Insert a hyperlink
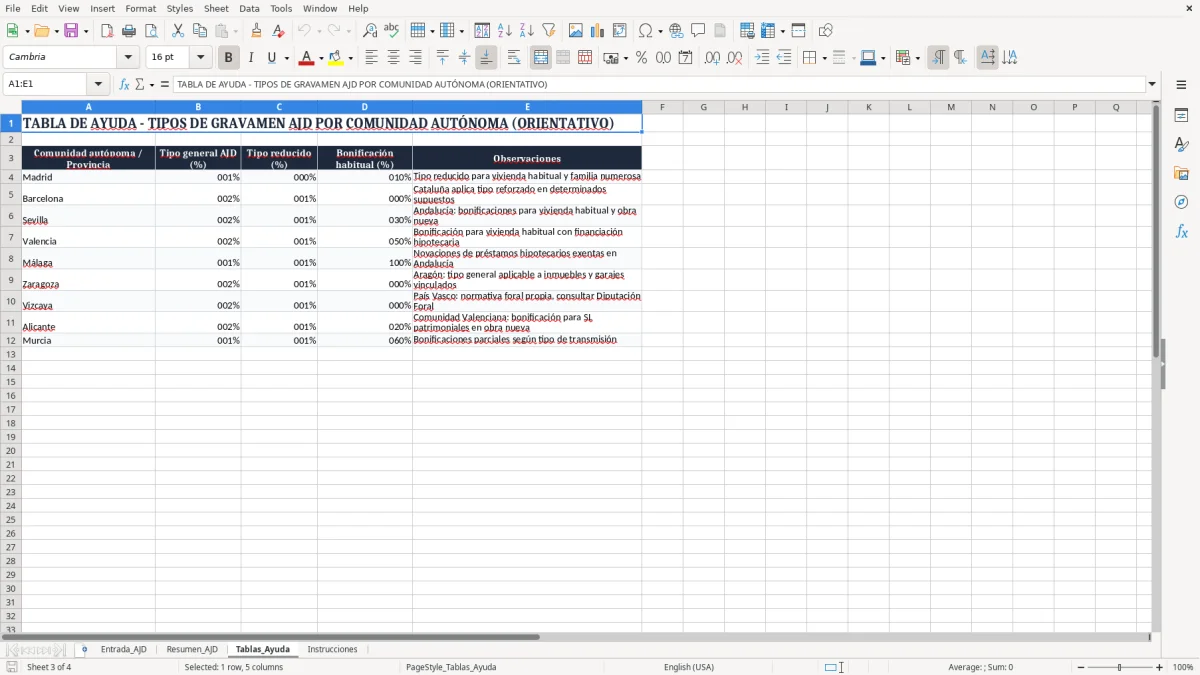Viewport: 1200px width, 675px height. [x=676, y=31]
